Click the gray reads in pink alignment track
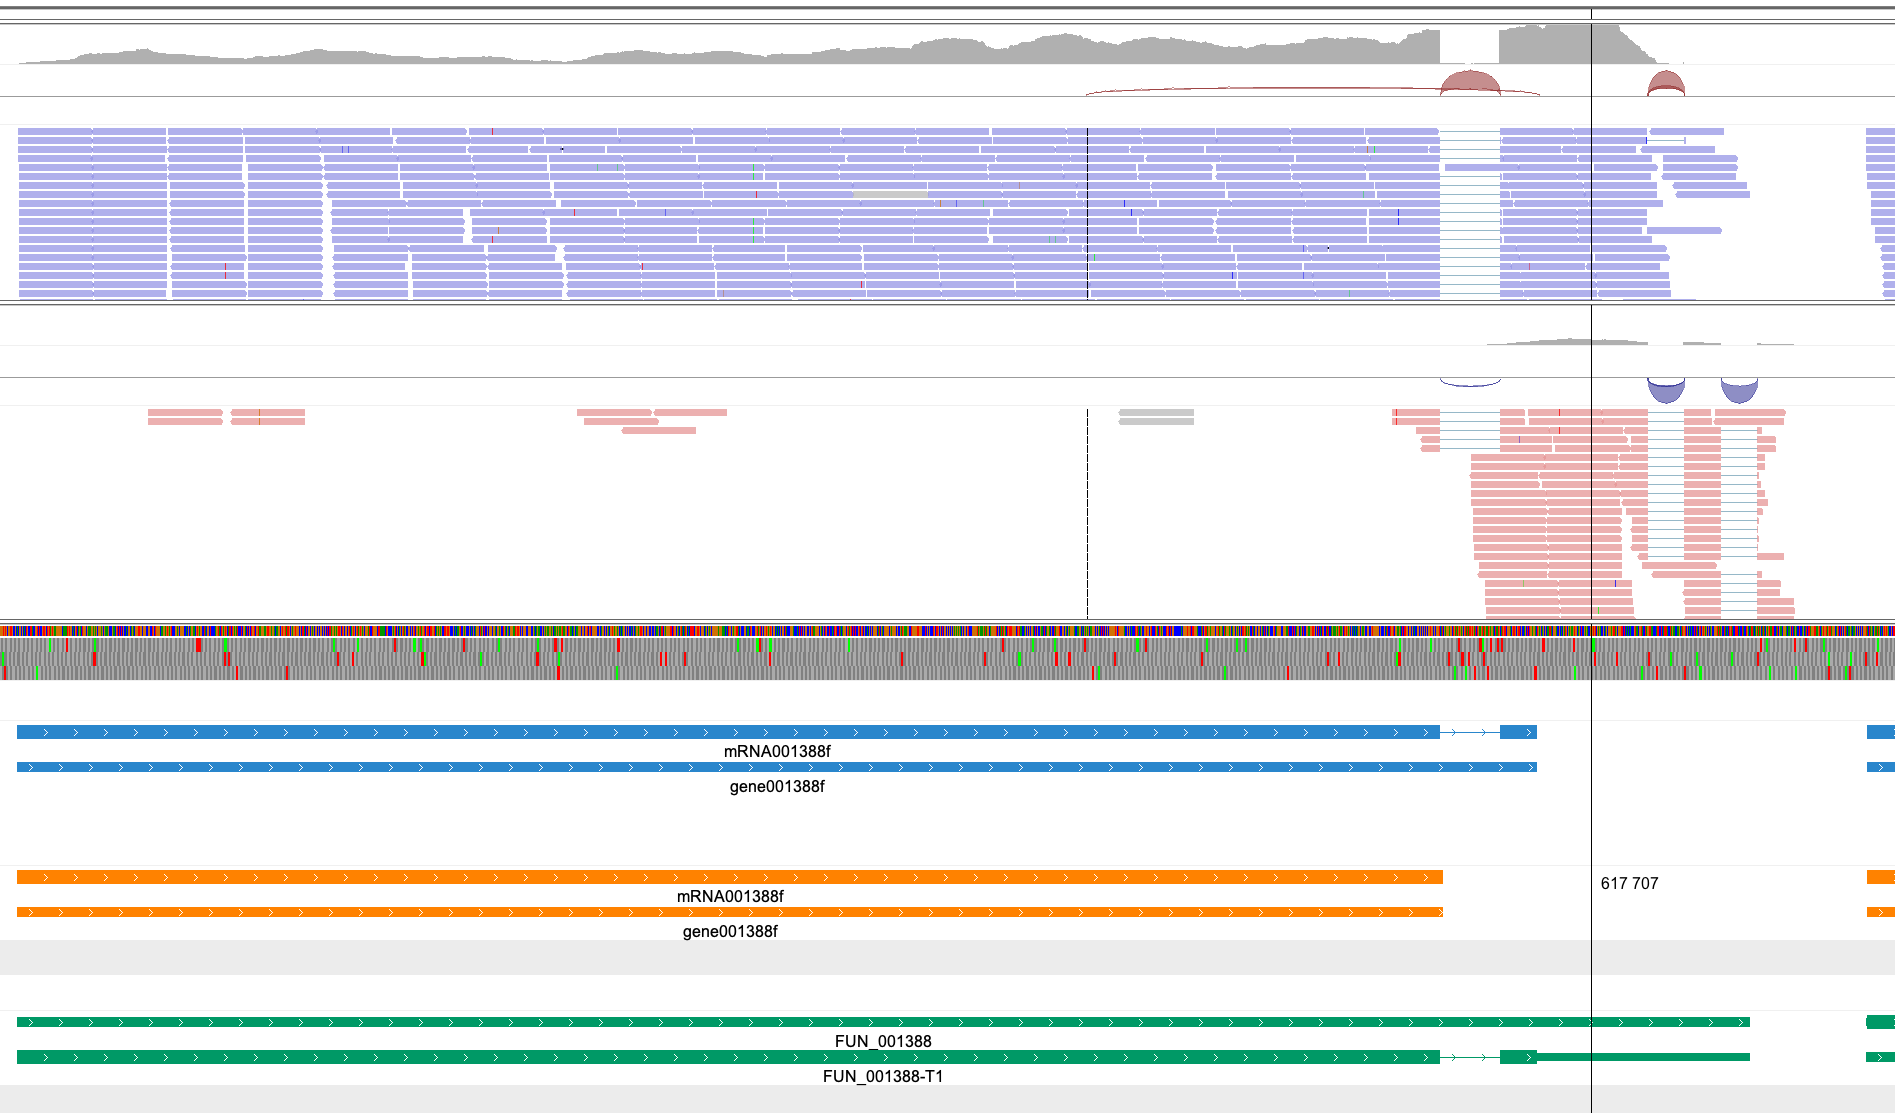Image resolution: width=1895 pixels, height=1113 pixels. (1156, 417)
